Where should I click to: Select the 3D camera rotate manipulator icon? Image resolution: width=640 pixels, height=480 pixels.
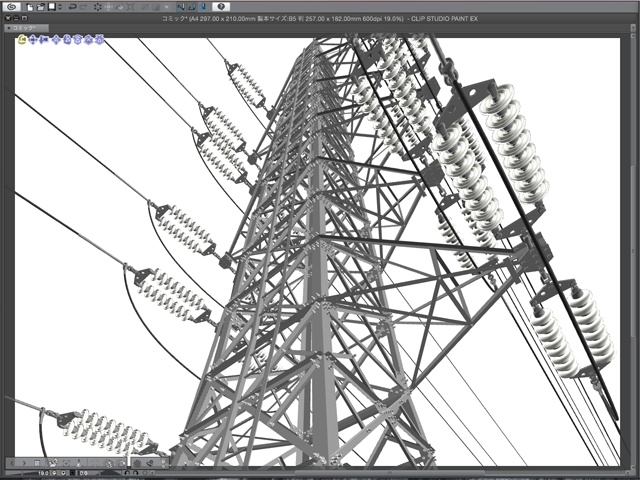pos(22,40)
